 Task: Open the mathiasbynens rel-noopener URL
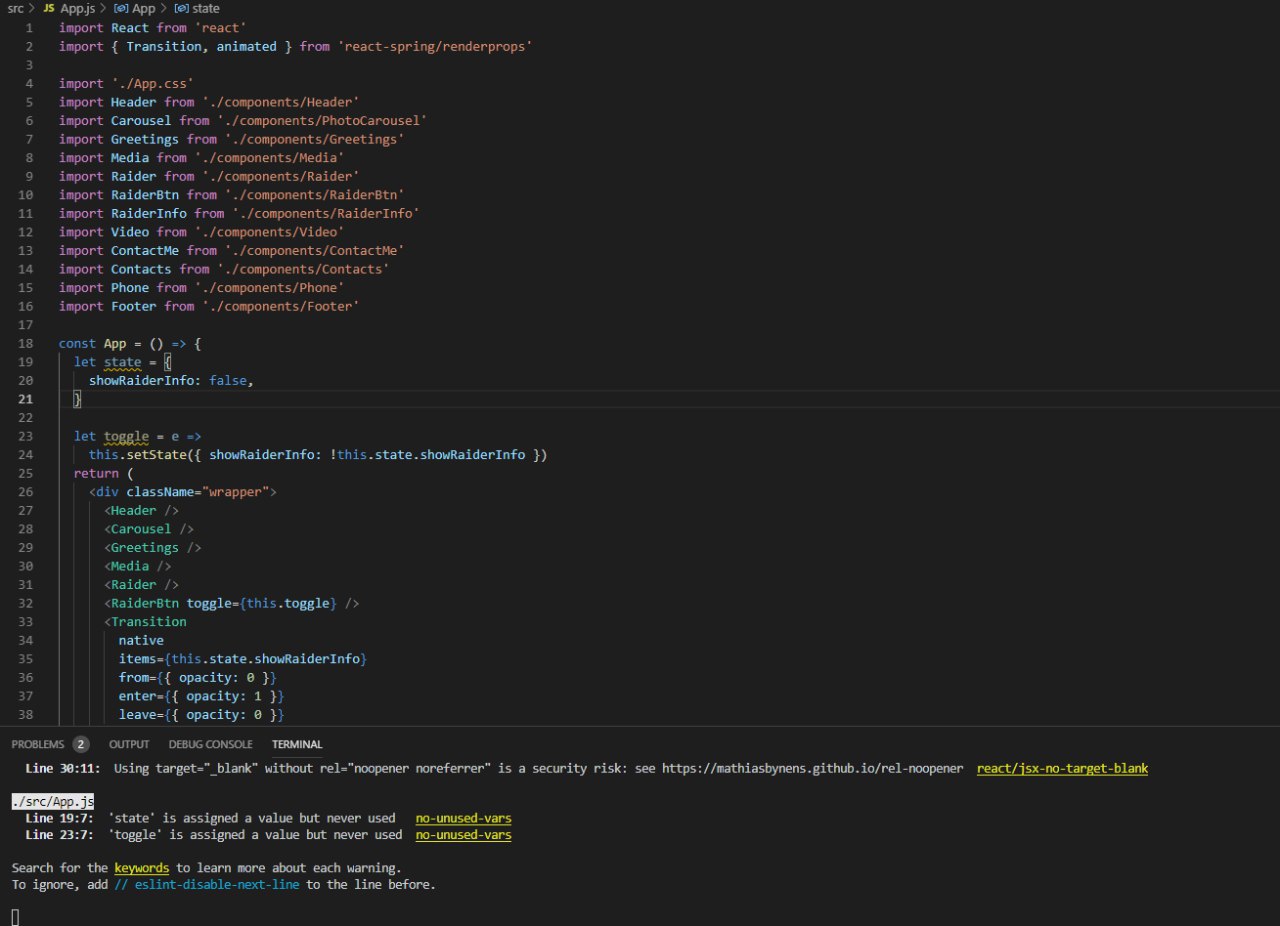[812, 769]
